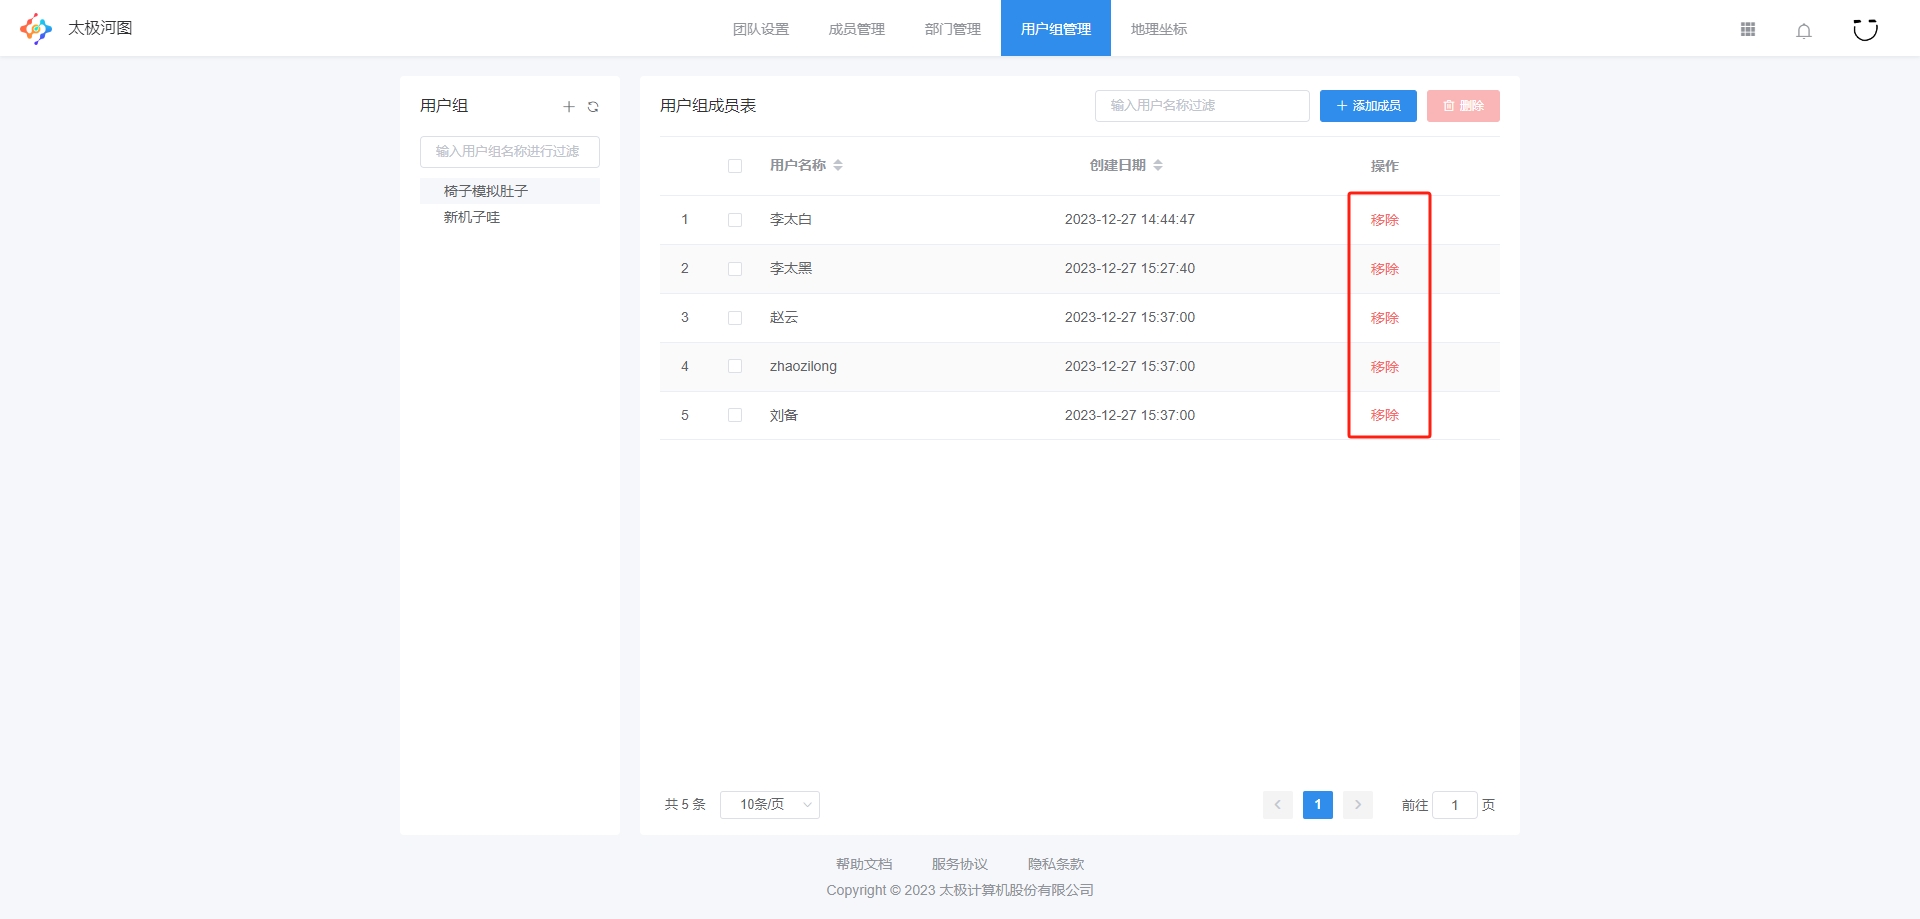Remove 李太黑 from the group
The image size is (1920, 919).
click(x=1385, y=269)
